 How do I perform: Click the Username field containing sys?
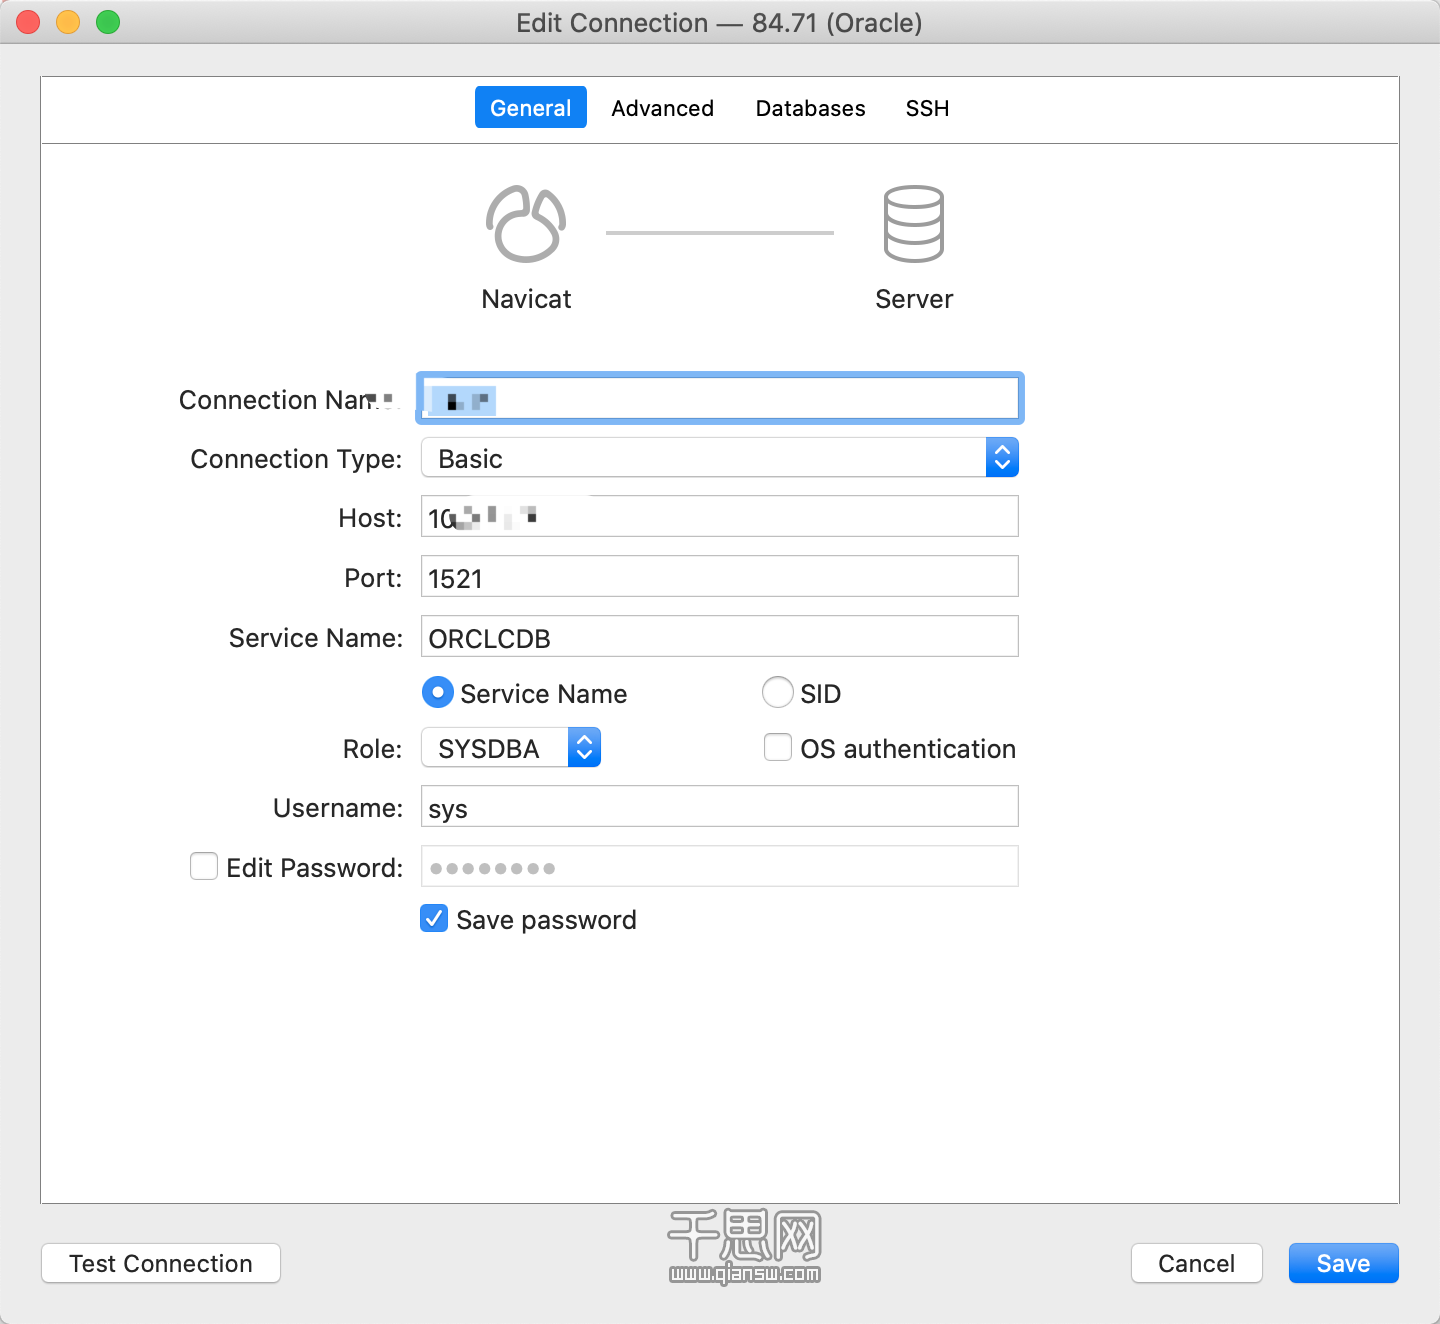pos(720,807)
